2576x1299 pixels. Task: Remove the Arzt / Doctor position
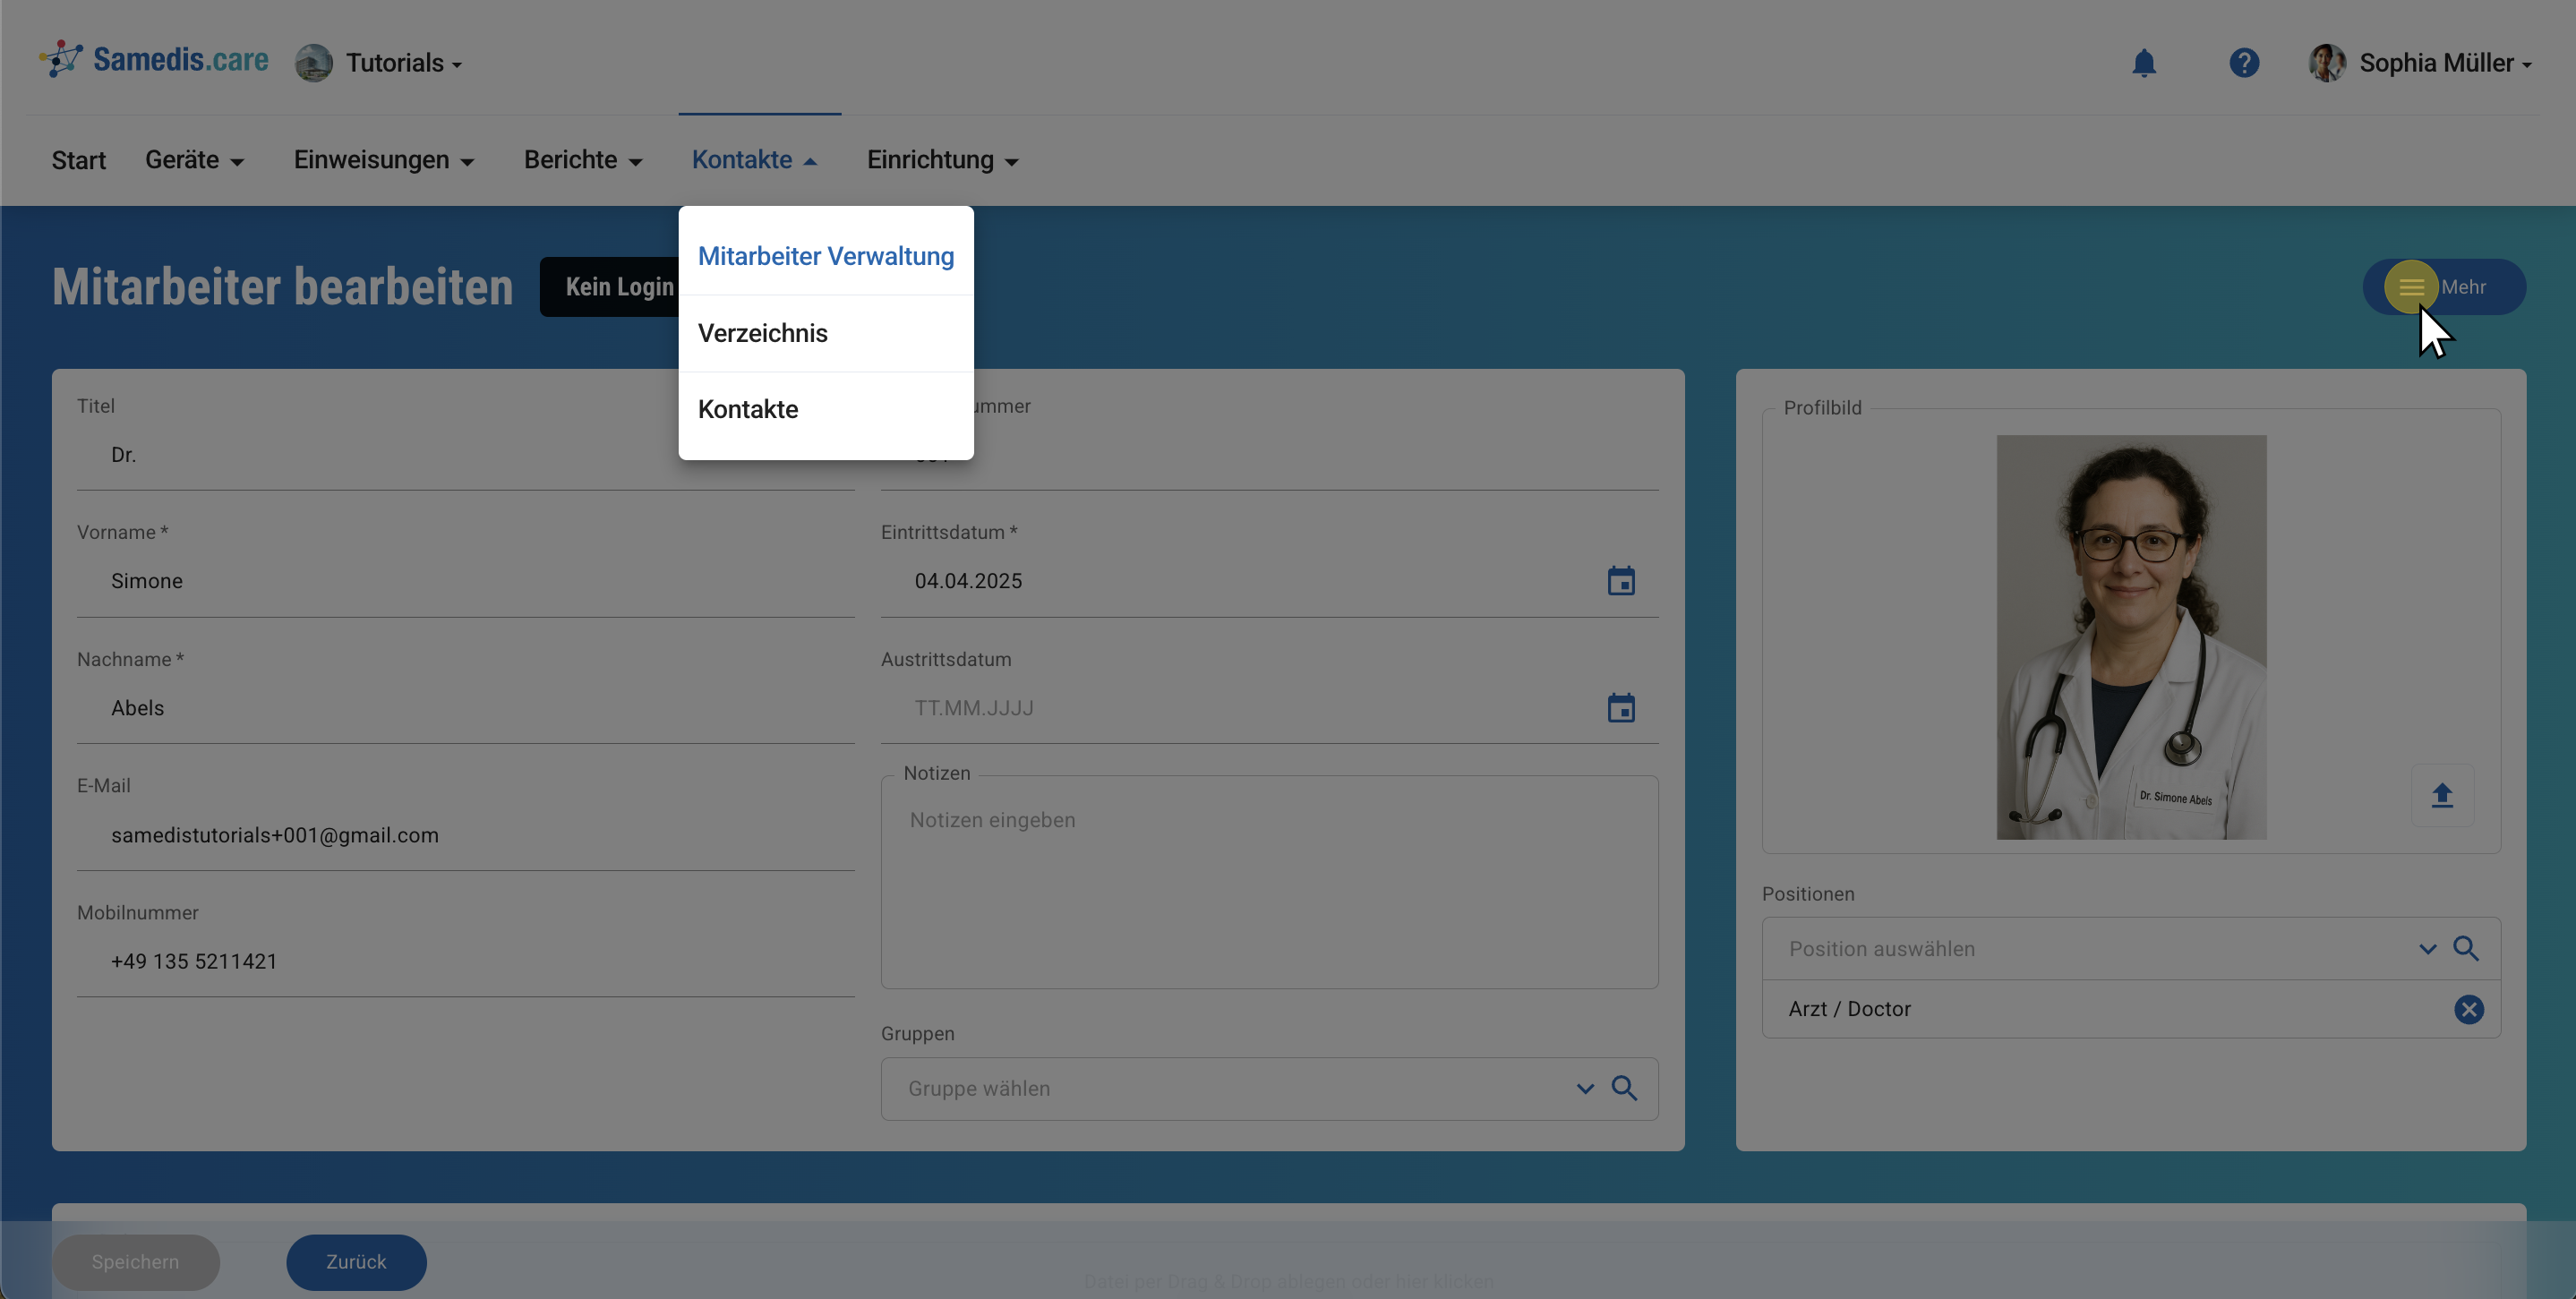pos(2468,1009)
